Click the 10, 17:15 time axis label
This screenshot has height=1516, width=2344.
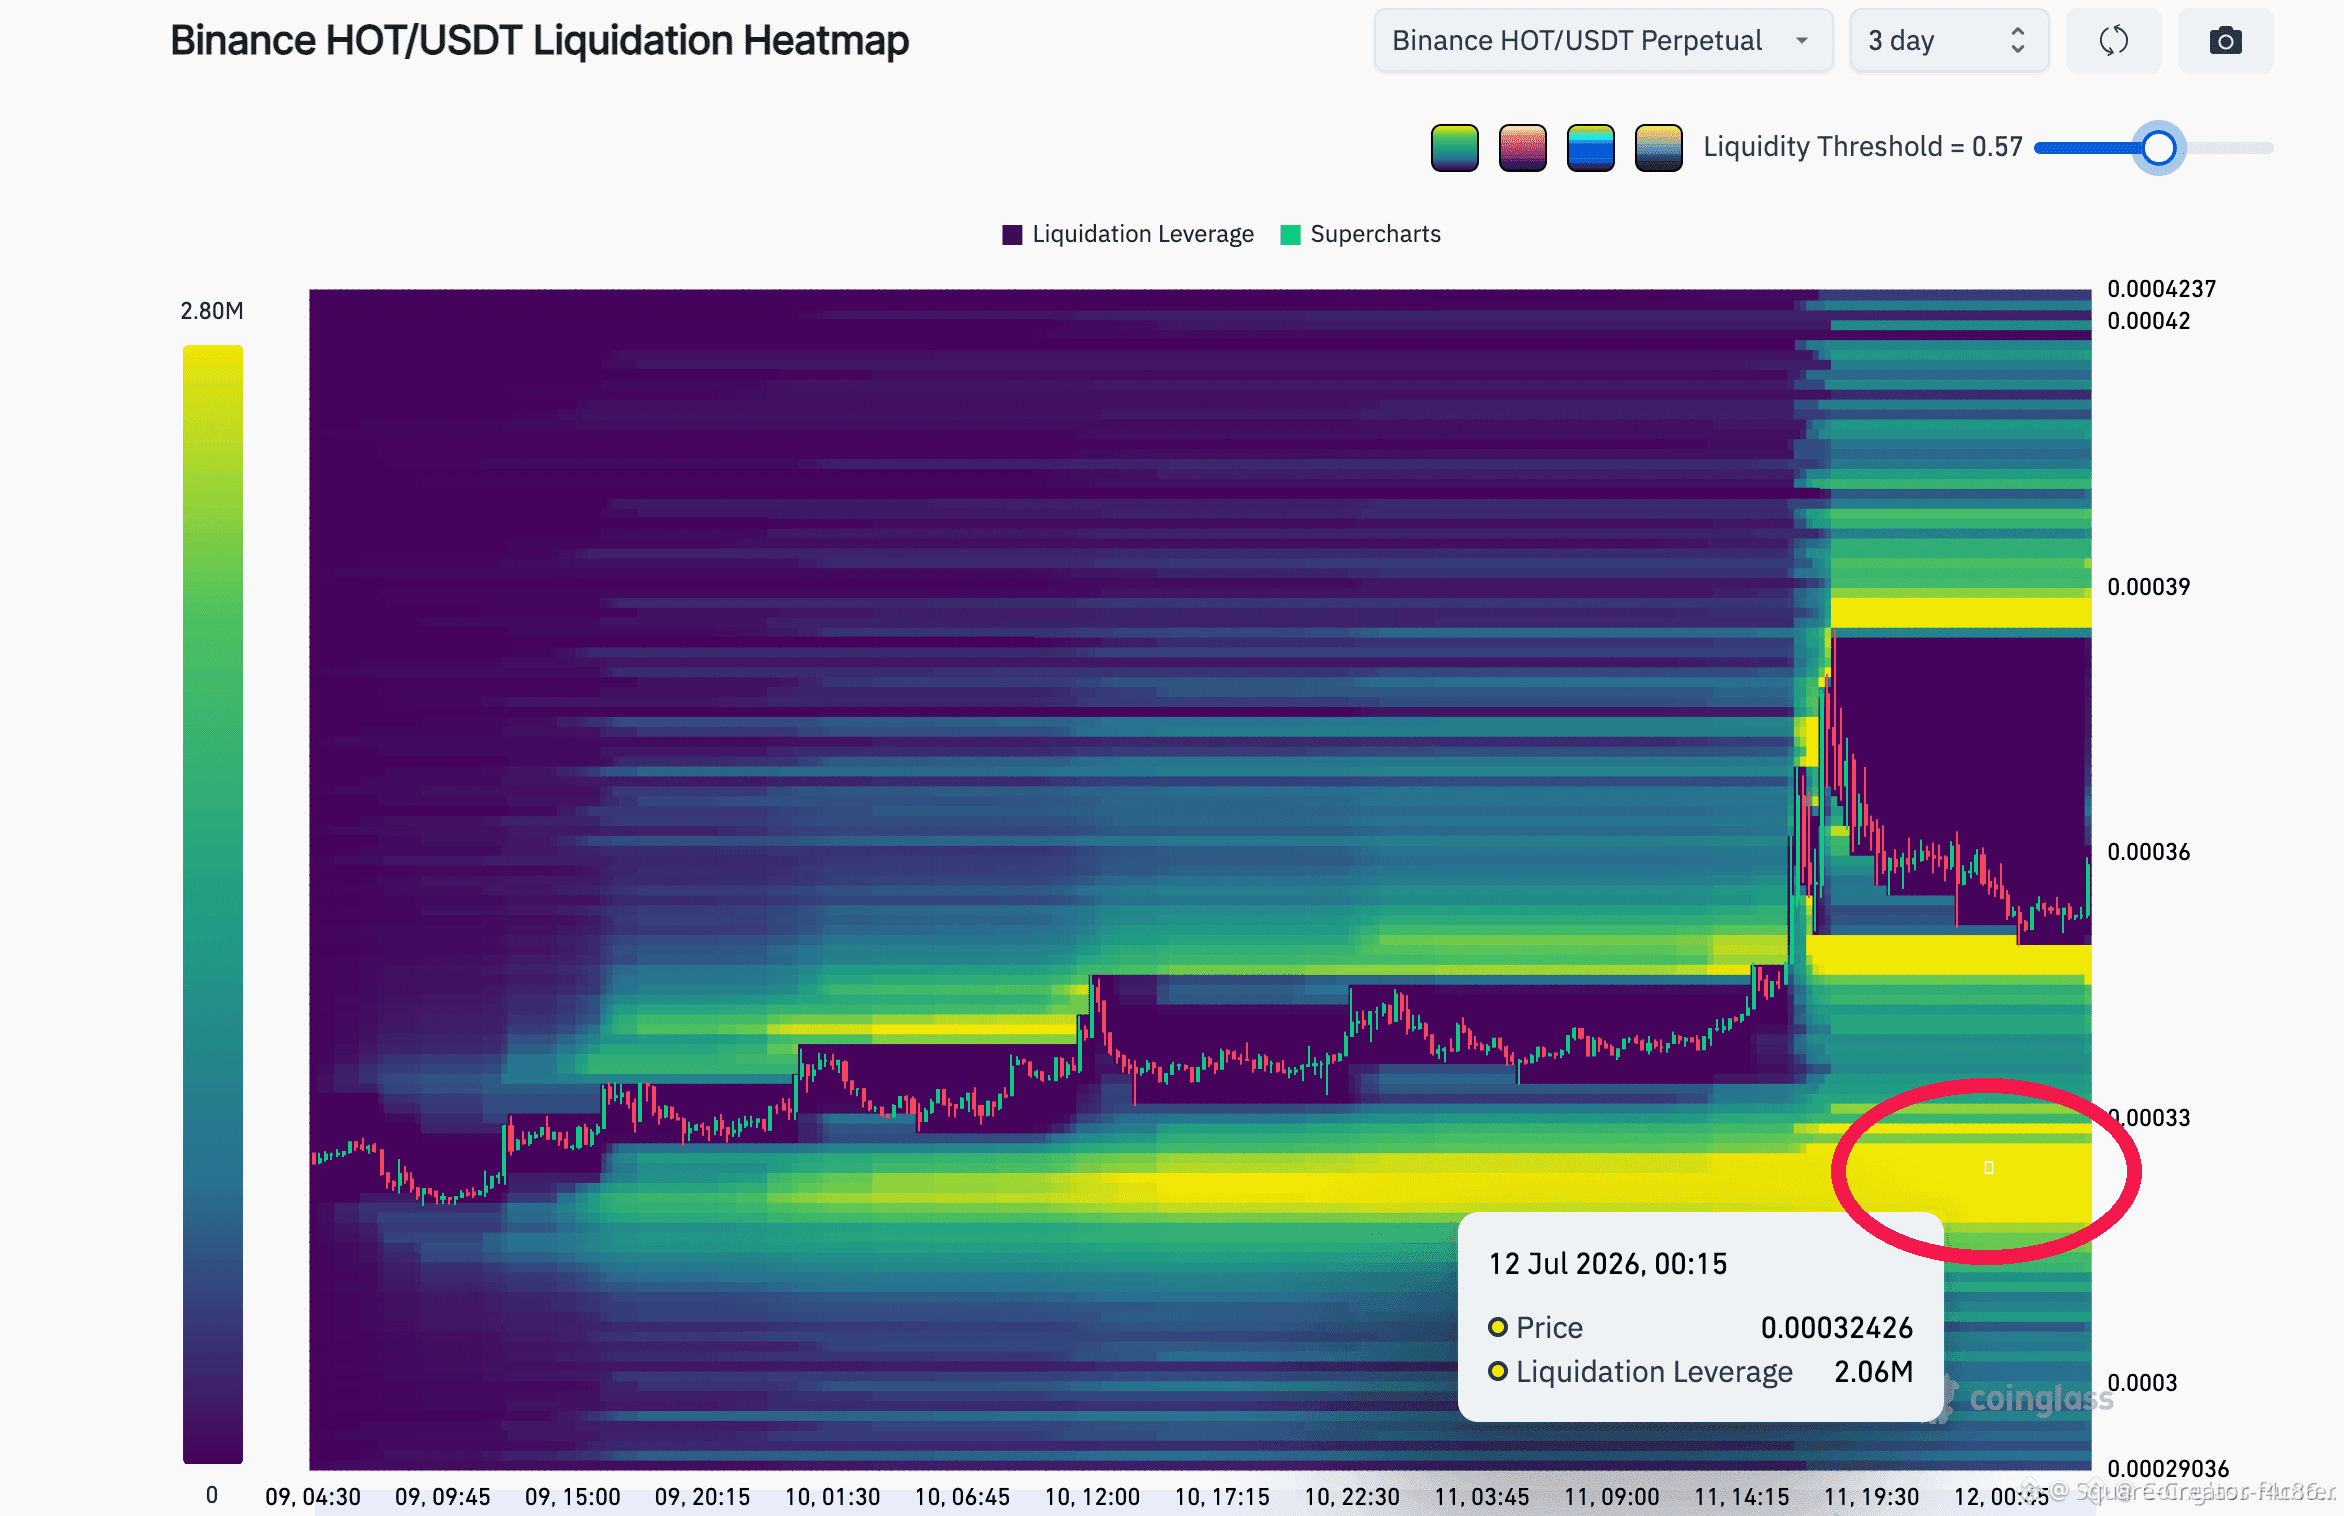point(1223,1497)
